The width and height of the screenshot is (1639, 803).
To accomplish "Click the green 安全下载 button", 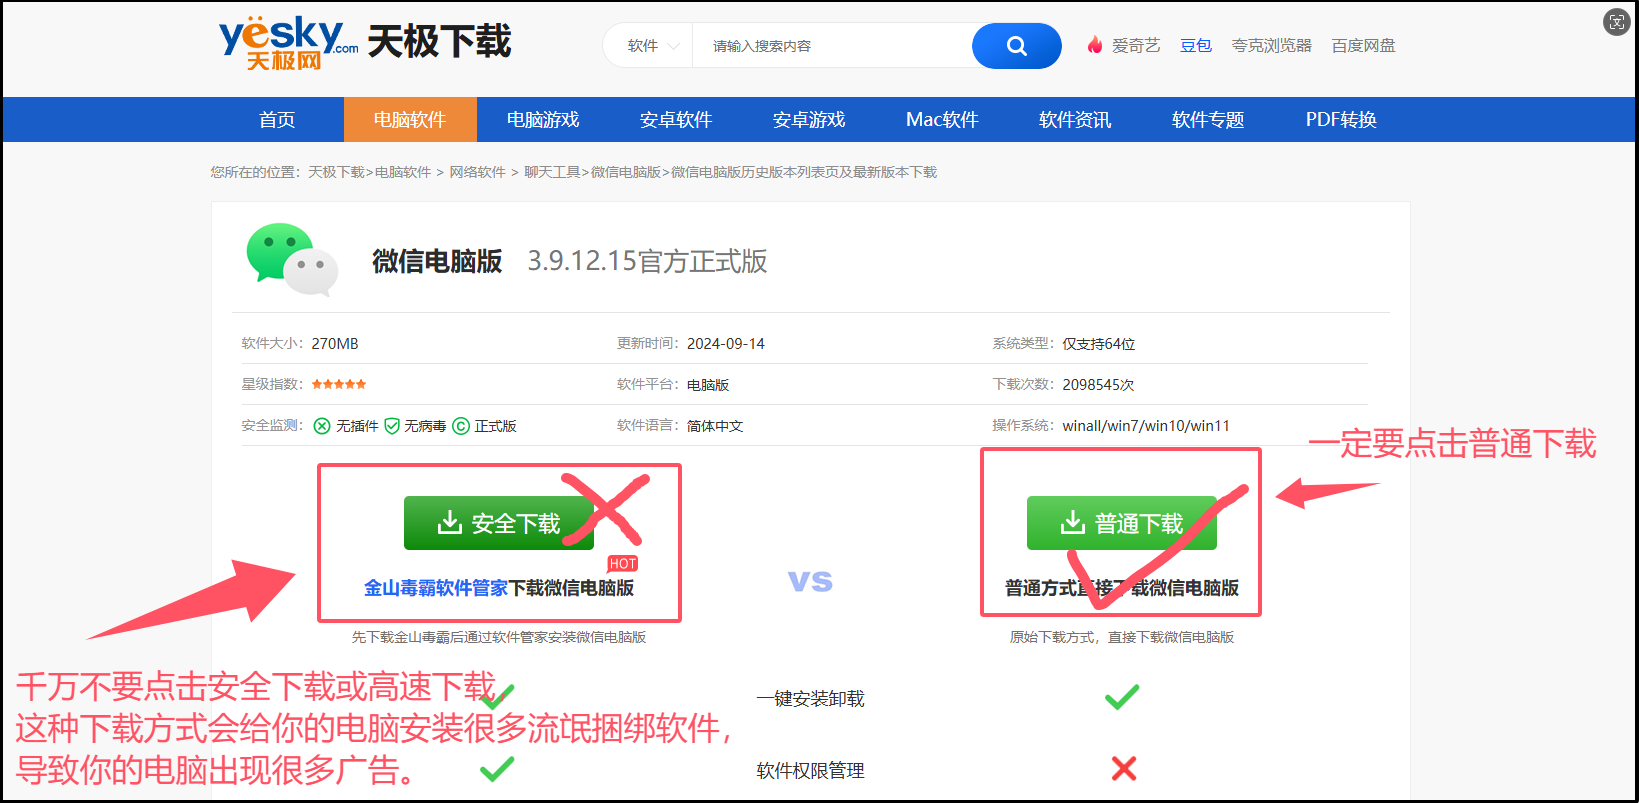I will 499,523.
